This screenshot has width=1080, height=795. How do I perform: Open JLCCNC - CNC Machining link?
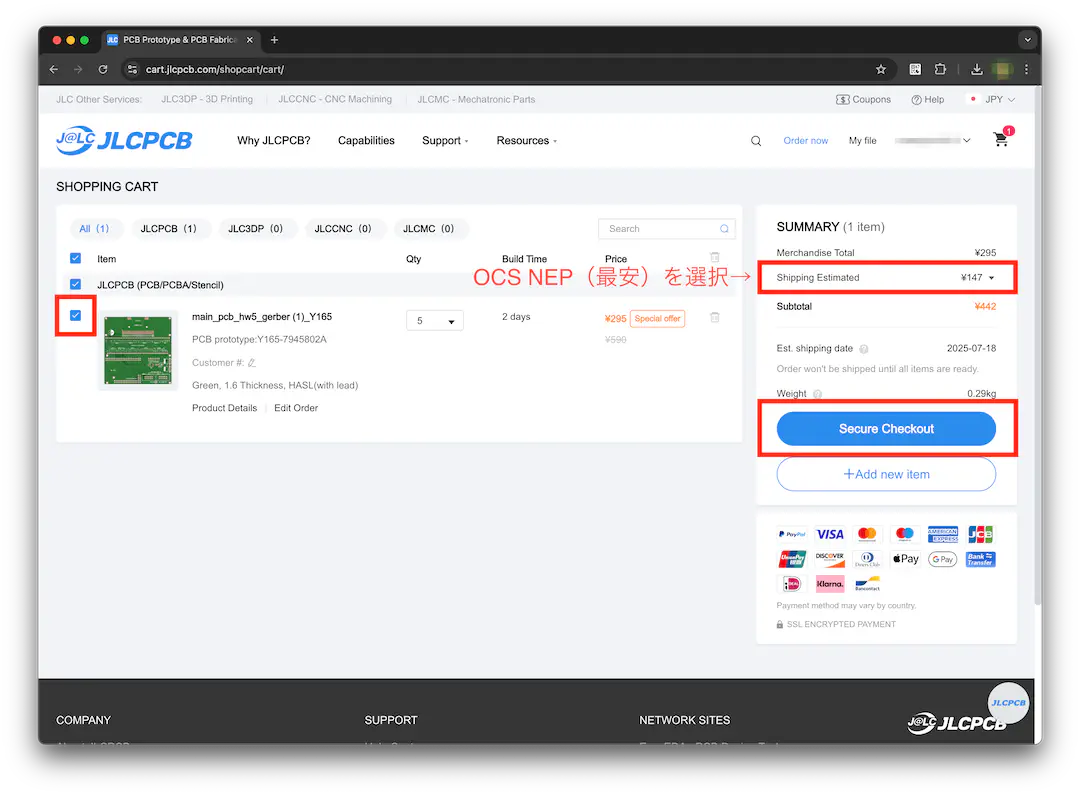[335, 99]
